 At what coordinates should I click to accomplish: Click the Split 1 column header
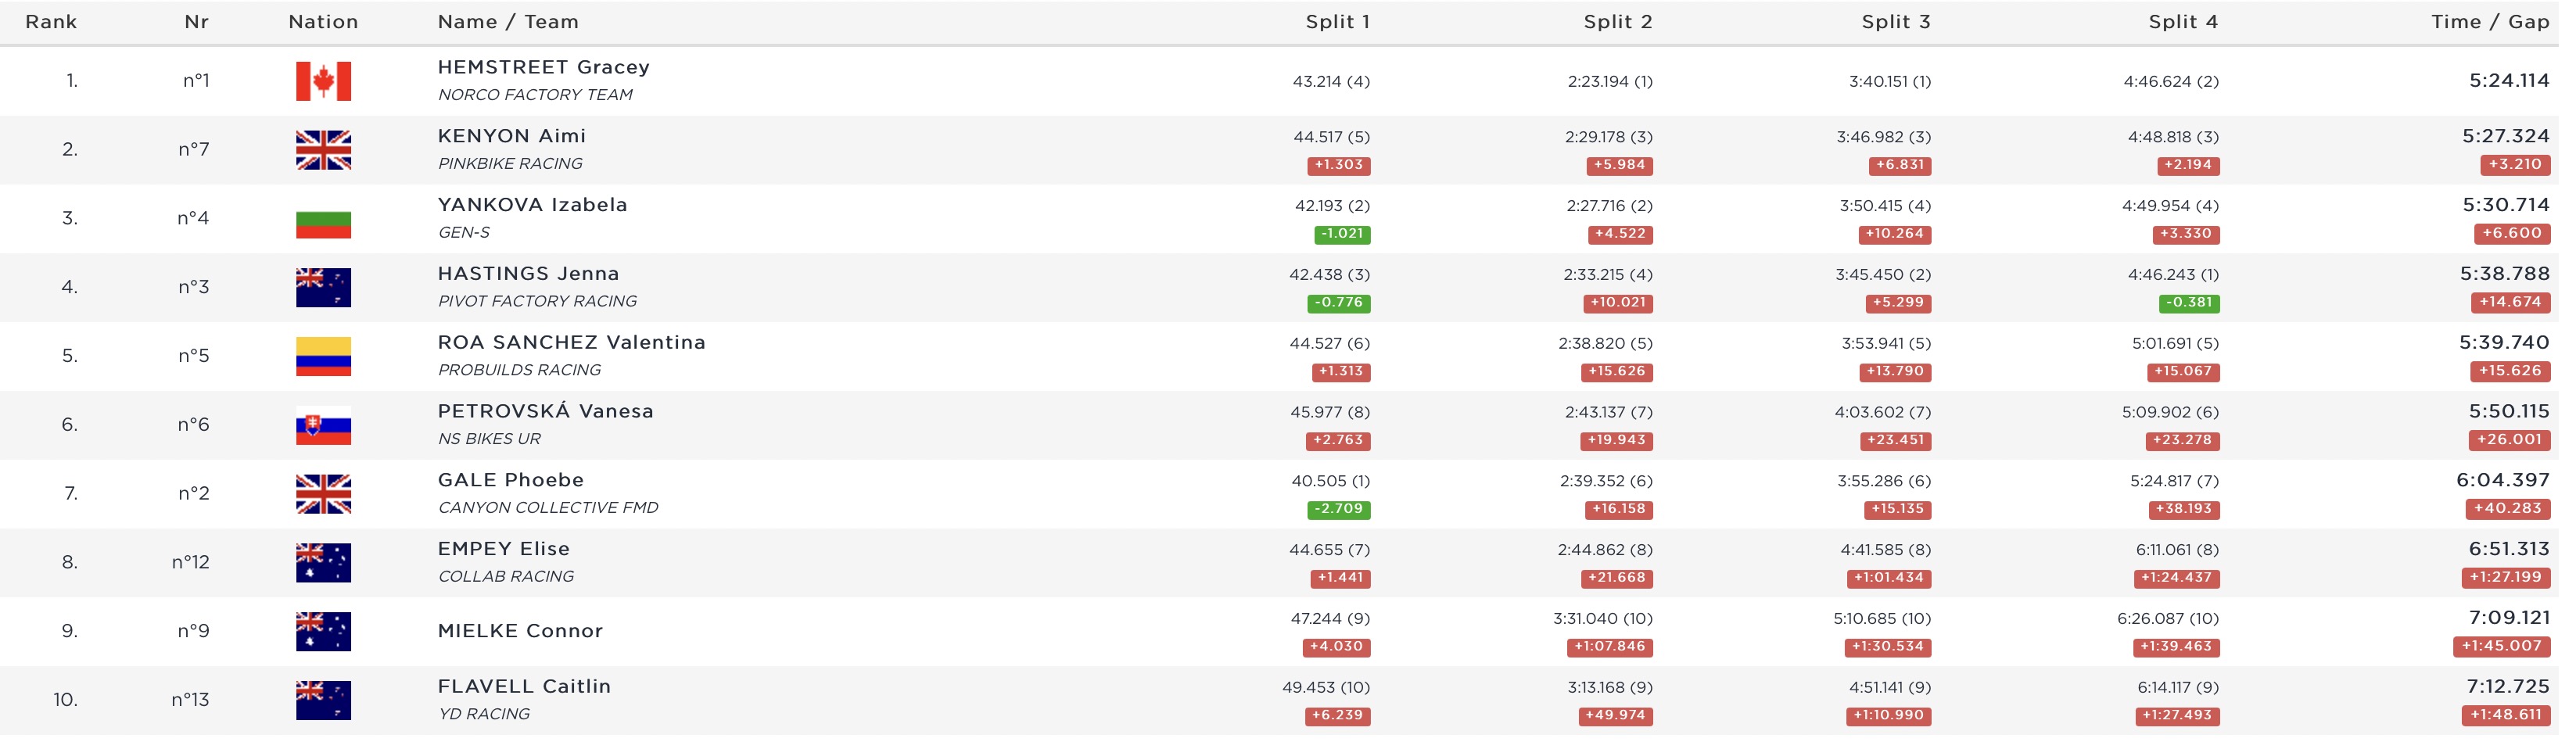pyautogui.click(x=1338, y=22)
